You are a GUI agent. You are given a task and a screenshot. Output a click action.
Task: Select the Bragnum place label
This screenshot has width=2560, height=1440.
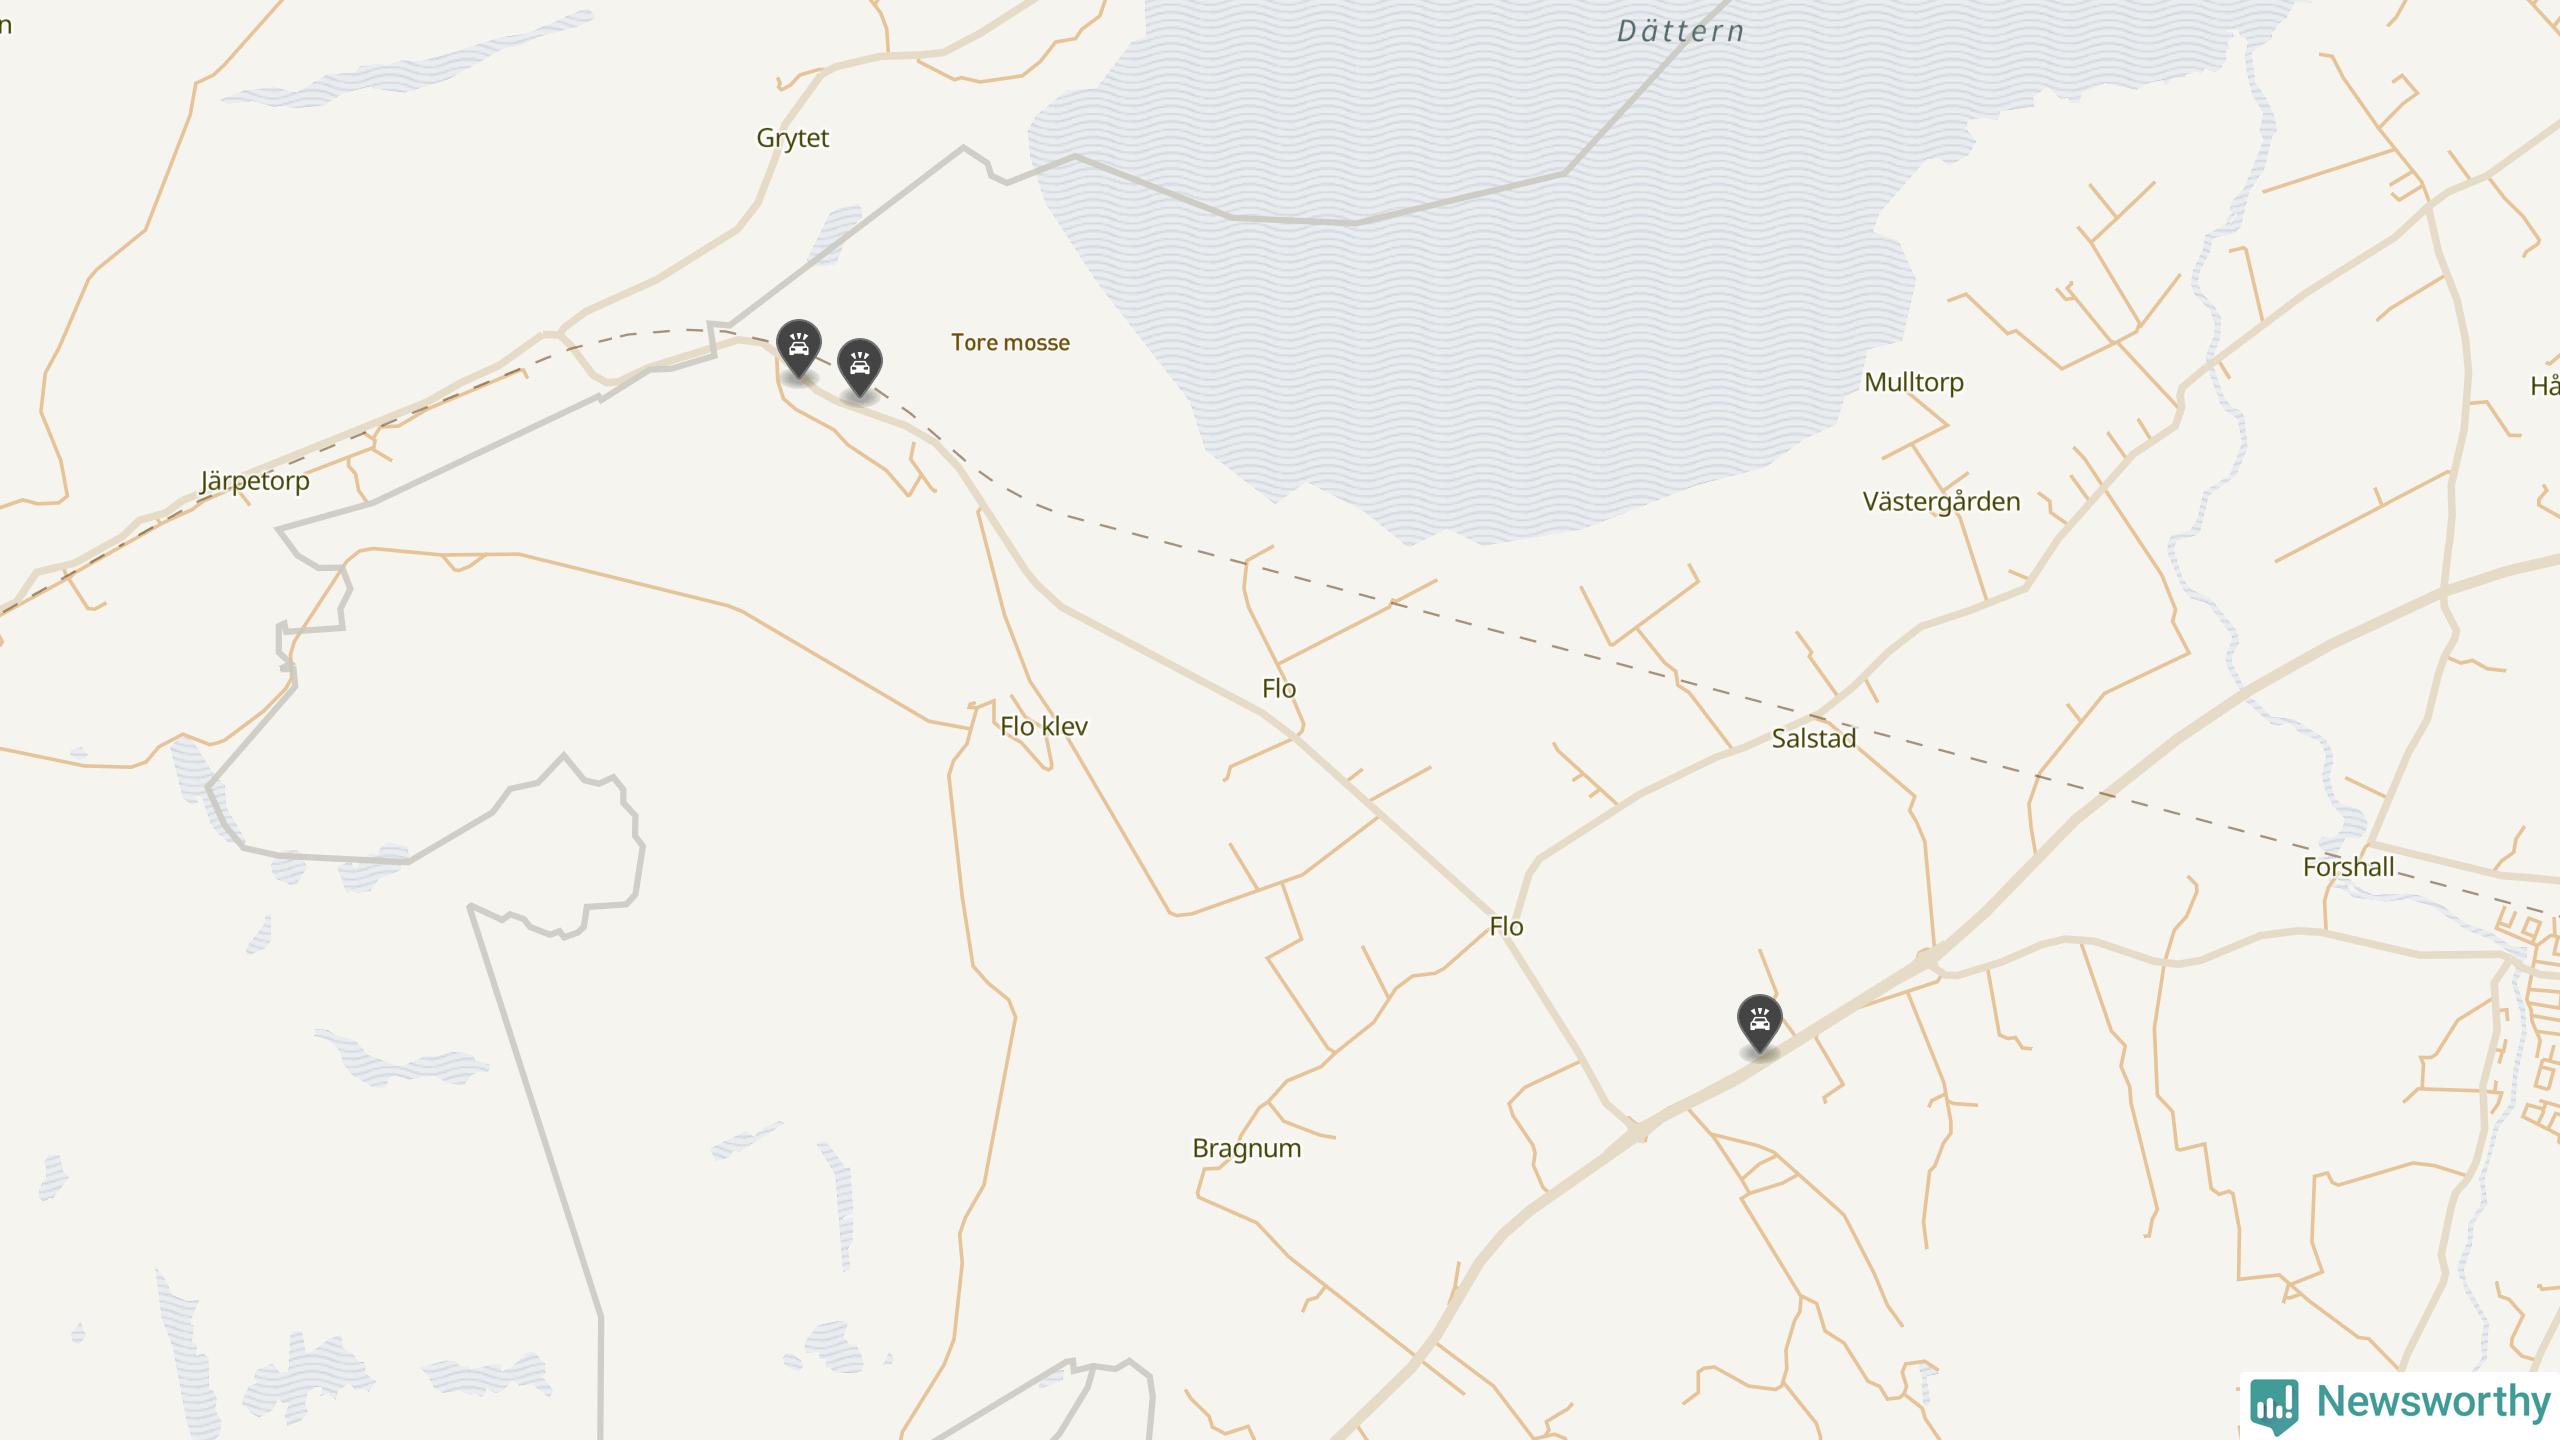pyautogui.click(x=1247, y=1148)
